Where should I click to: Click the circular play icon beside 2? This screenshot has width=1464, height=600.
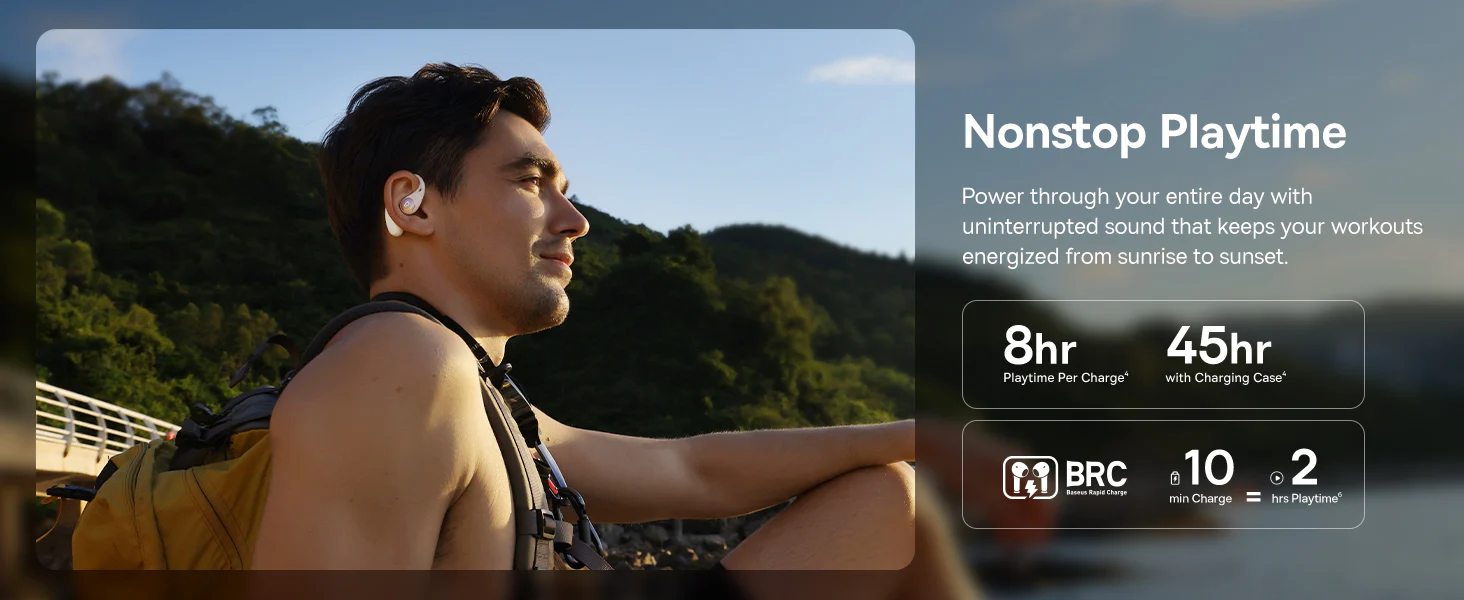coord(1277,478)
